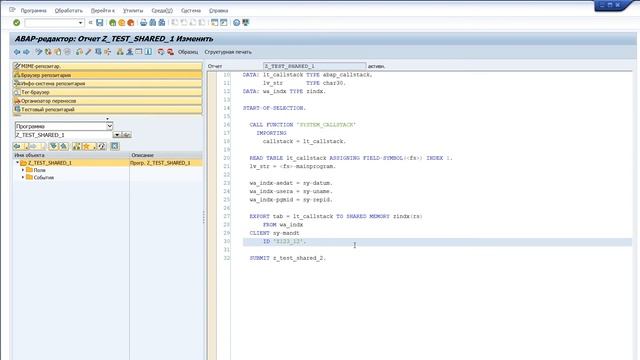
Task: Open the Программа object type combo box
Action: click(64, 126)
